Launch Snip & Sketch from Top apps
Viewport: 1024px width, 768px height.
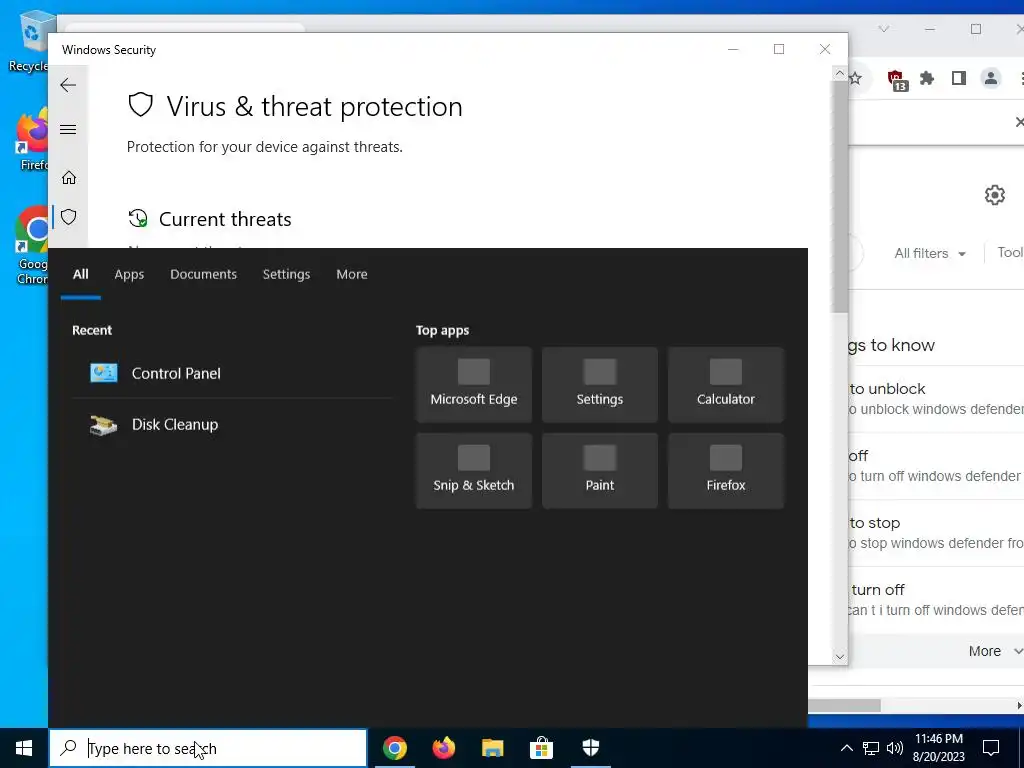(473, 471)
